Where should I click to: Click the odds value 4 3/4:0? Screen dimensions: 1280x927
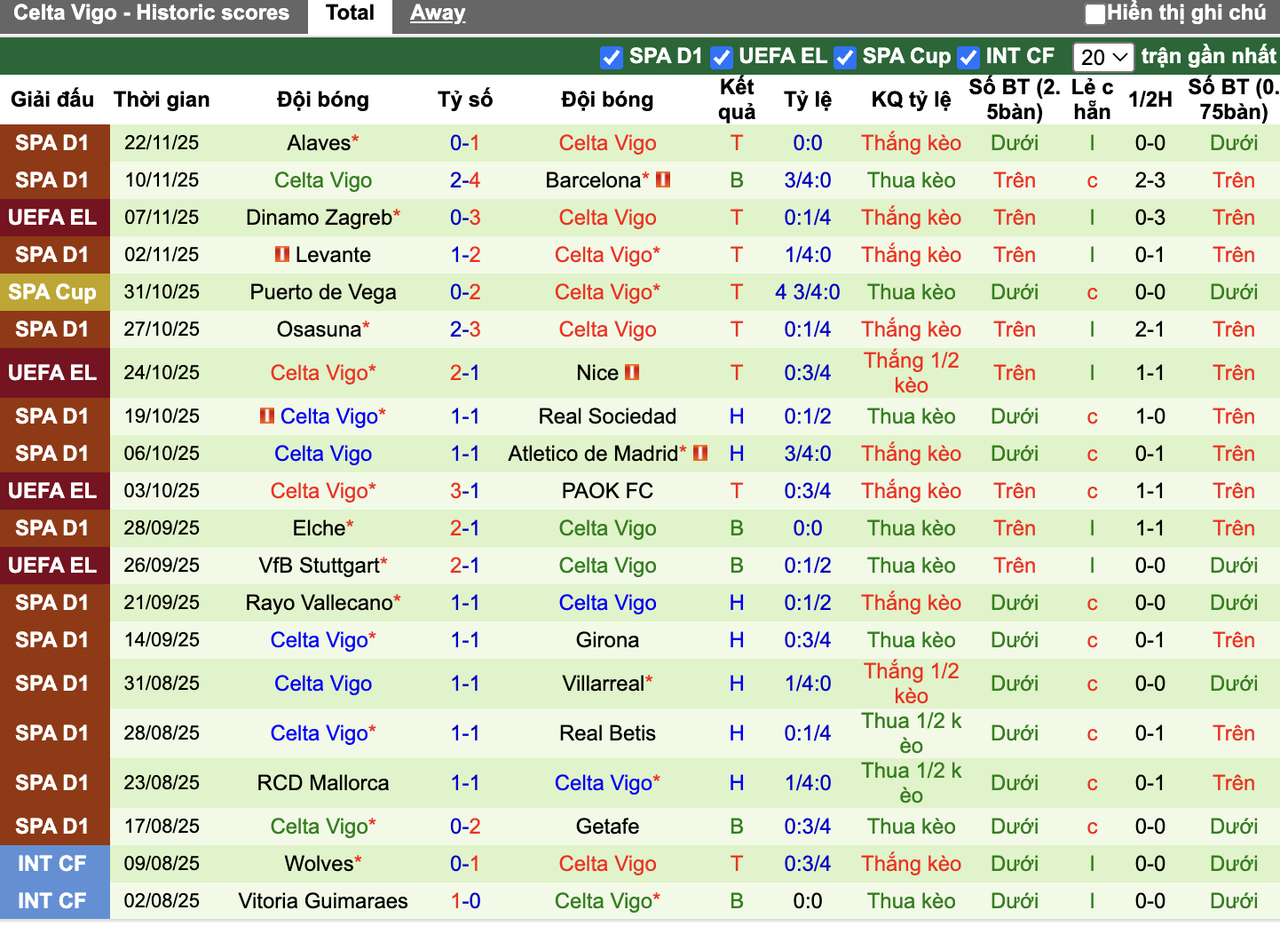coord(807,292)
